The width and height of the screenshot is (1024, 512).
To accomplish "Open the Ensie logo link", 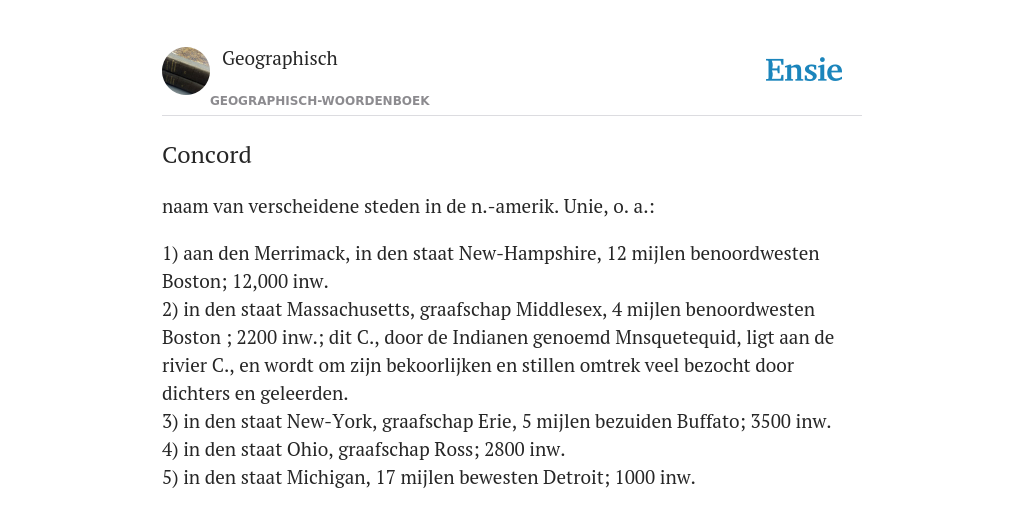I will [804, 70].
